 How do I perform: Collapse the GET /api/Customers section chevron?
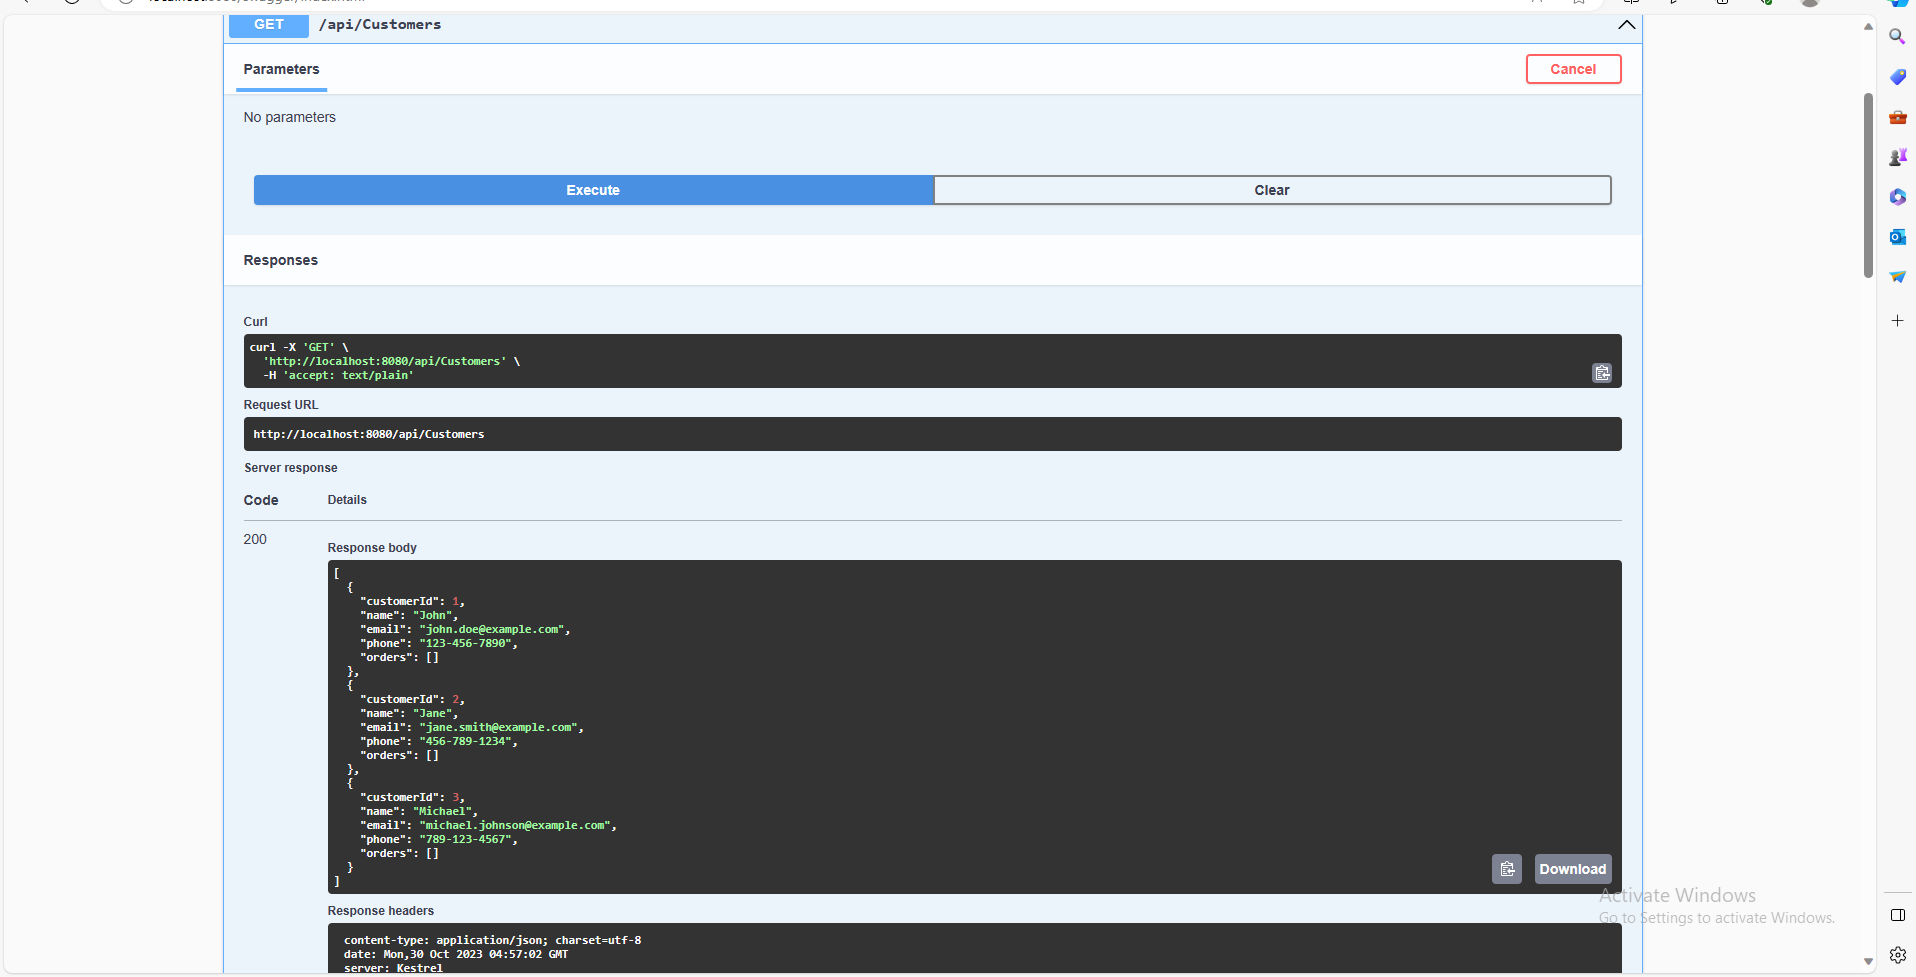click(1626, 25)
